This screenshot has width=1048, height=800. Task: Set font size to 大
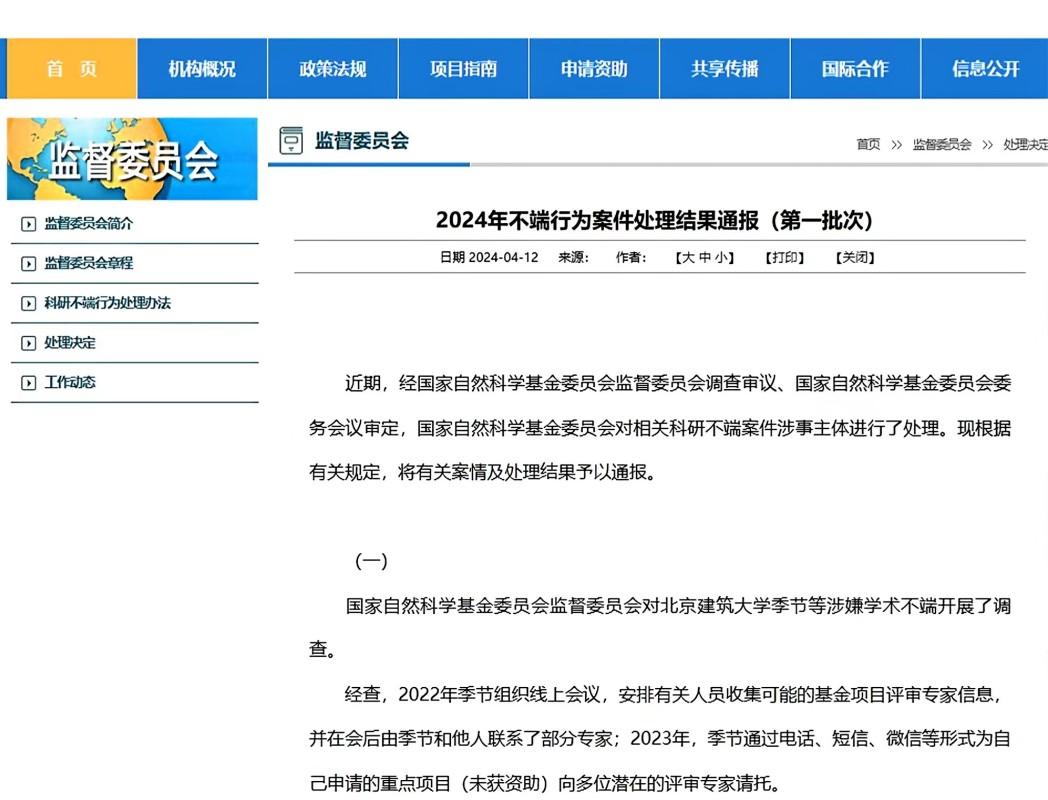click(x=688, y=257)
